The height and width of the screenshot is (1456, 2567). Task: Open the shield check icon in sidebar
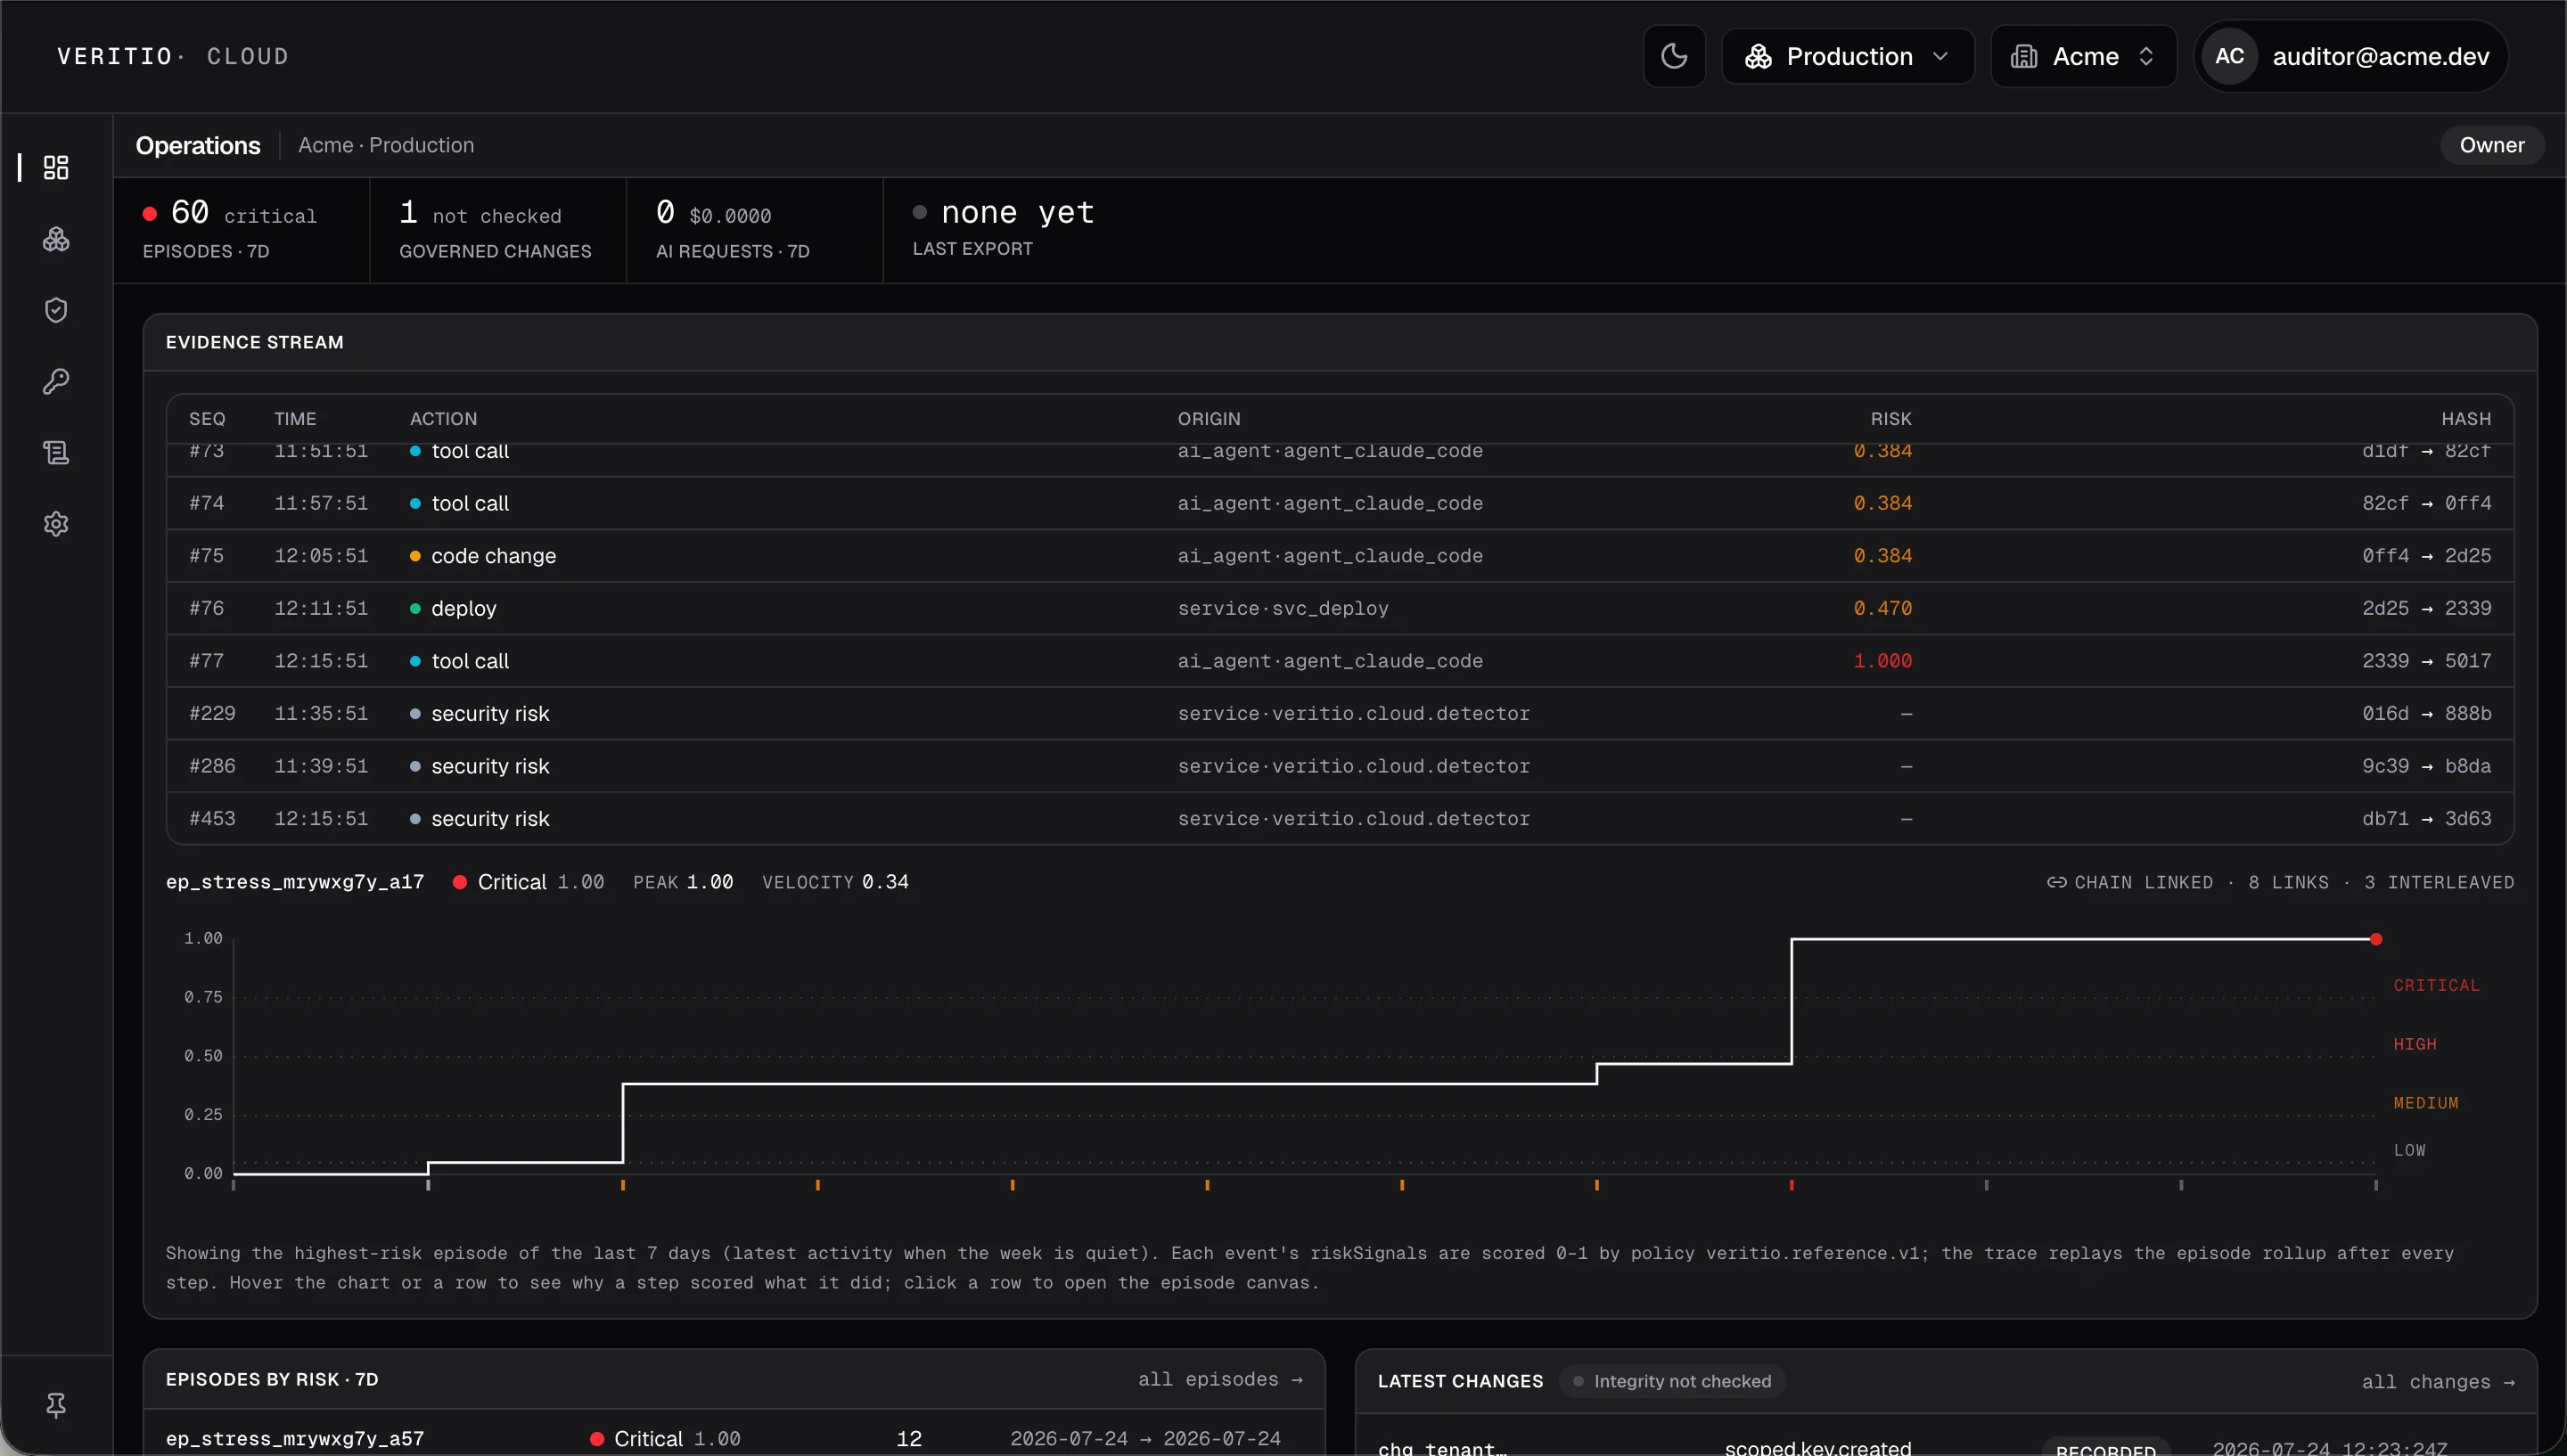pos(56,310)
